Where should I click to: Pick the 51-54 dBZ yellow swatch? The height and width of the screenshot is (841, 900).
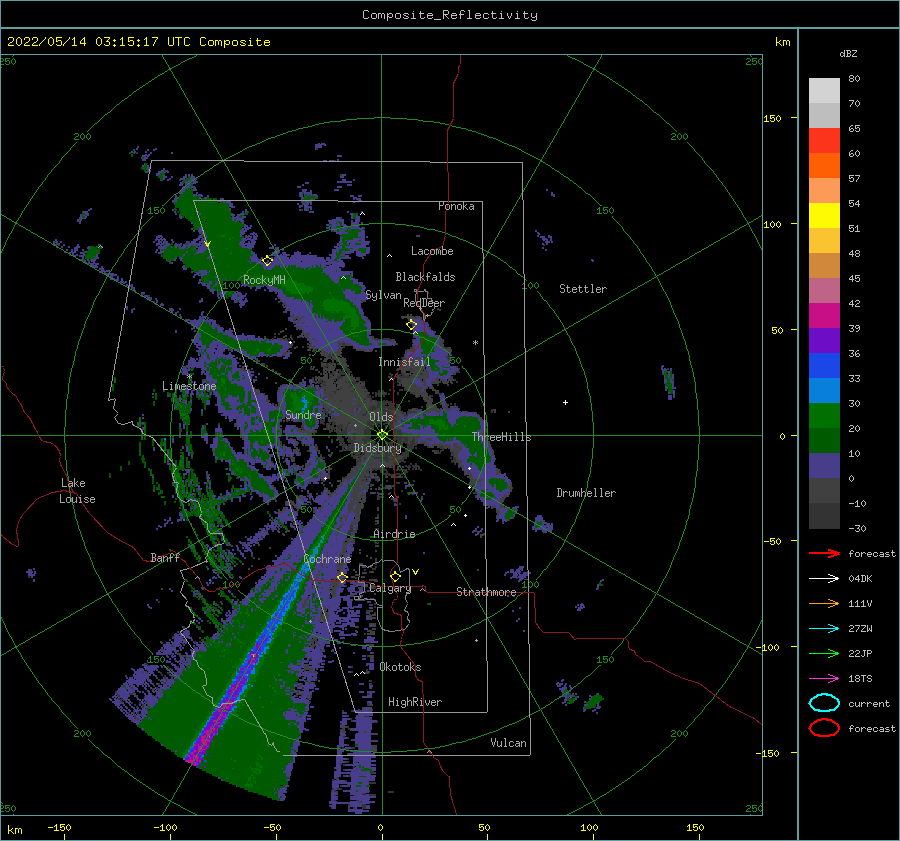pyautogui.click(x=824, y=215)
